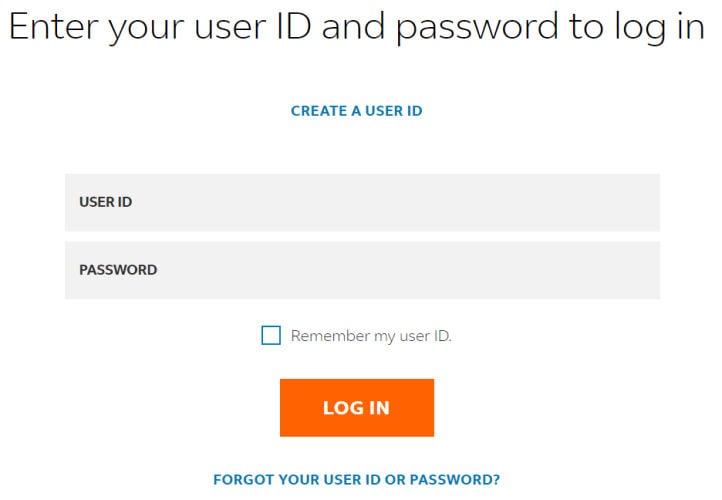Start account recovery via forgot password link
The height and width of the screenshot is (500, 722).
pos(356,479)
